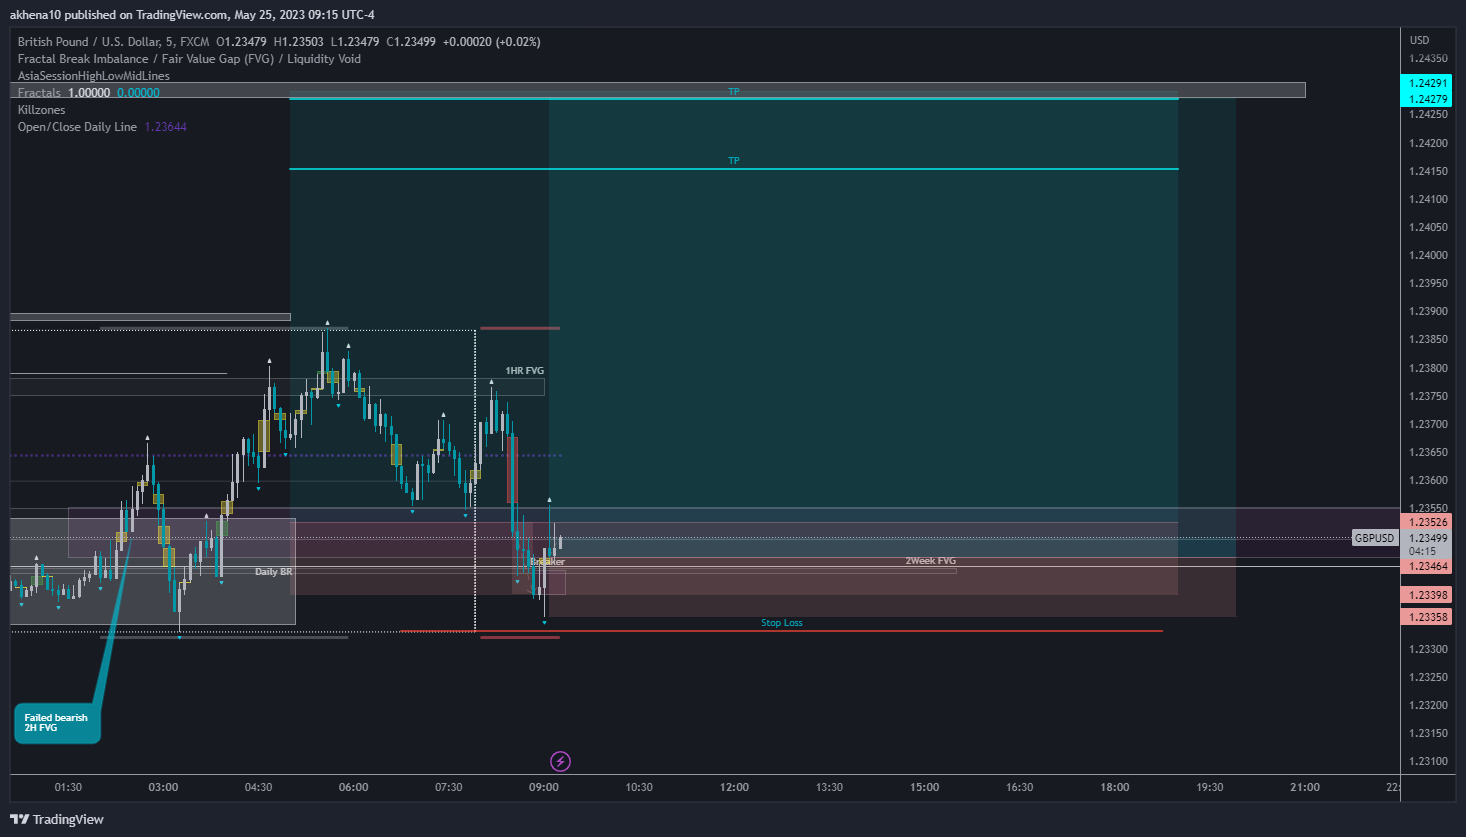Click the 1.24000 price scale tick

click(x=1428, y=255)
